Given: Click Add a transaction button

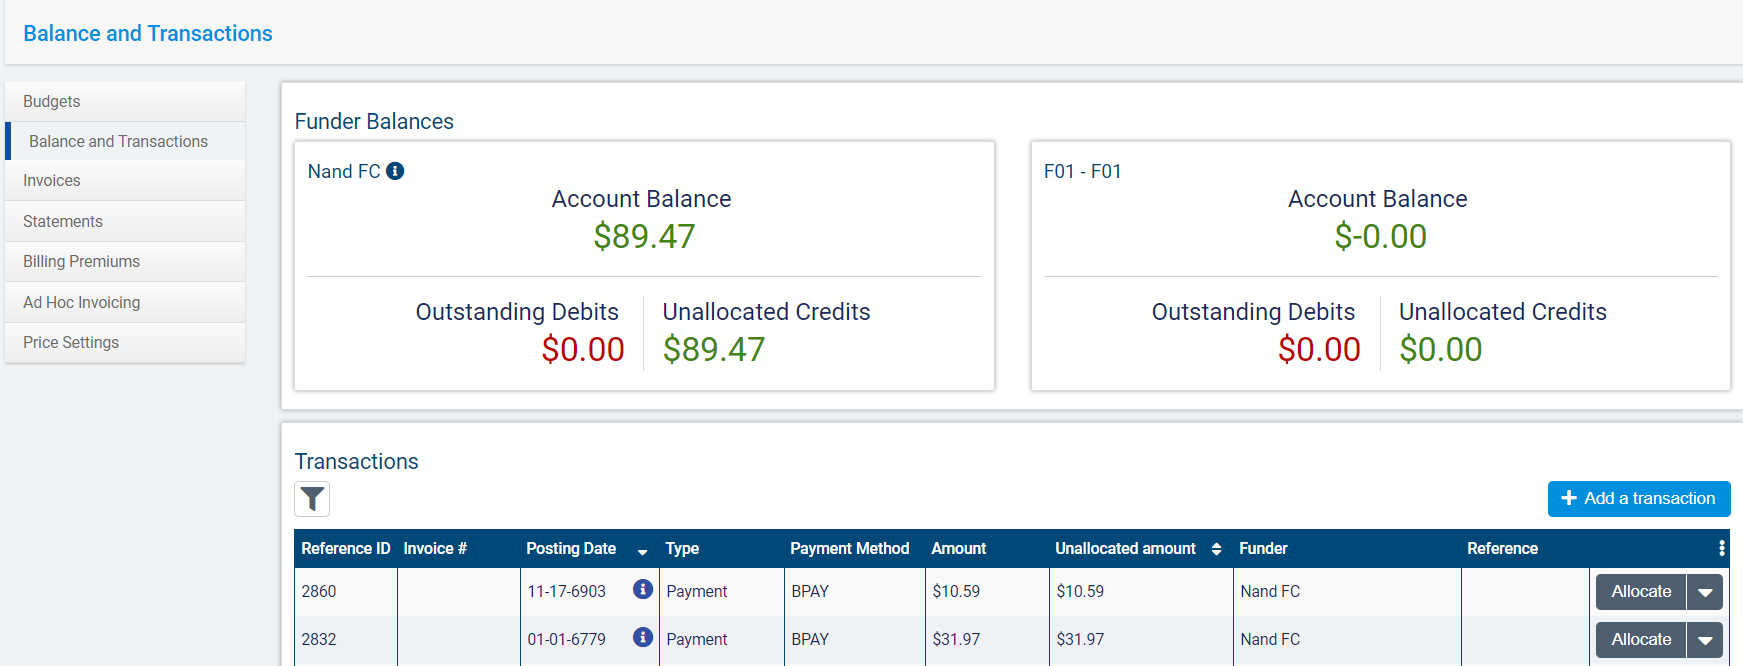Looking at the screenshot, I should [x=1638, y=499].
